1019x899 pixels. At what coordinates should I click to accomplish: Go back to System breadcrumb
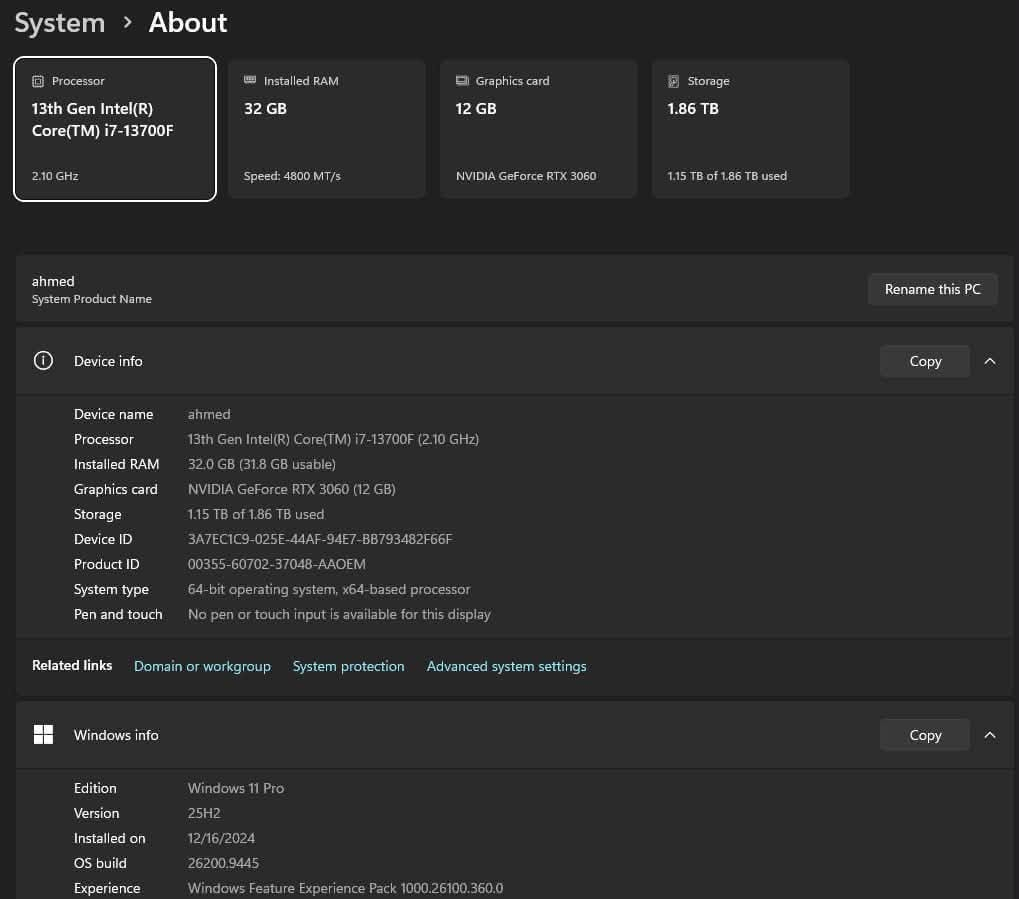[60, 23]
